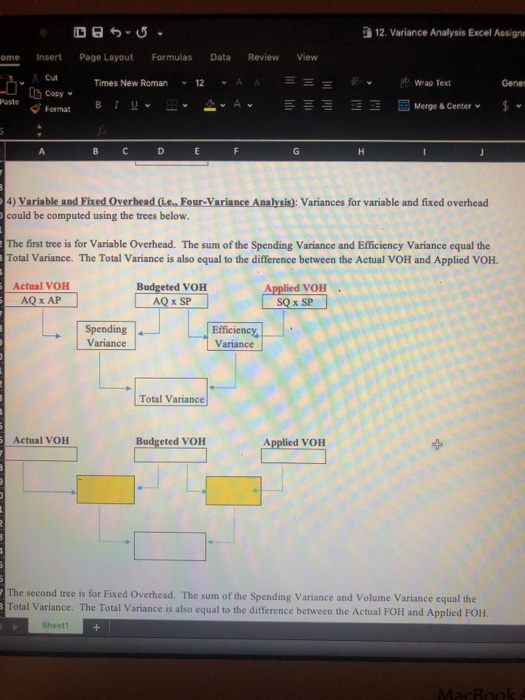The image size is (525, 700).
Task: Decrease the cell indent
Action: click(356, 106)
